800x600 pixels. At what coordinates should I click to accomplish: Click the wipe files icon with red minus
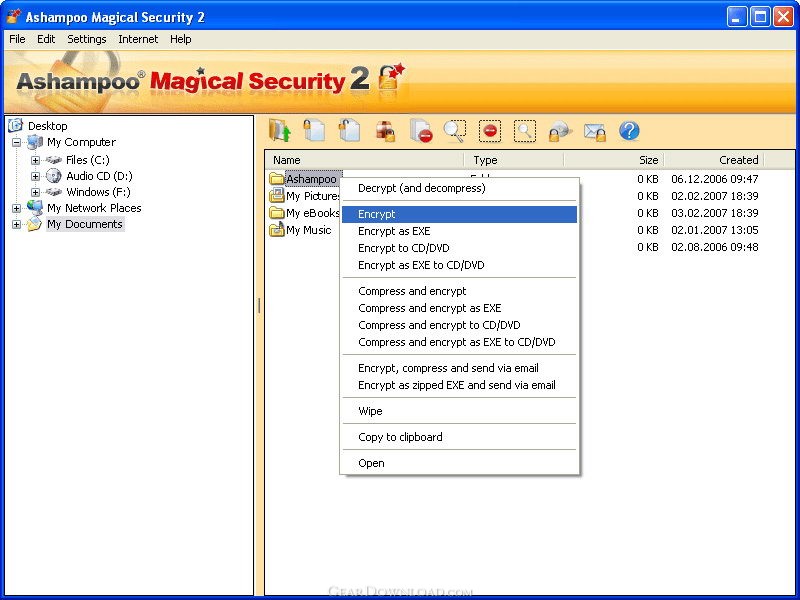421,131
